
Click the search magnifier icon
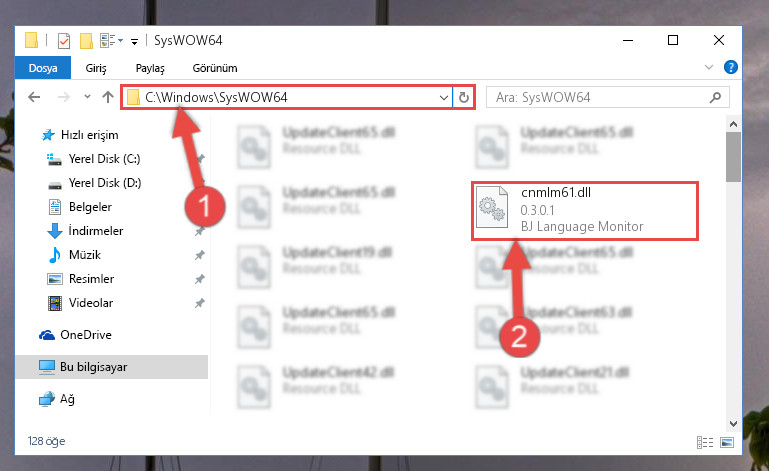click(715, 97)
